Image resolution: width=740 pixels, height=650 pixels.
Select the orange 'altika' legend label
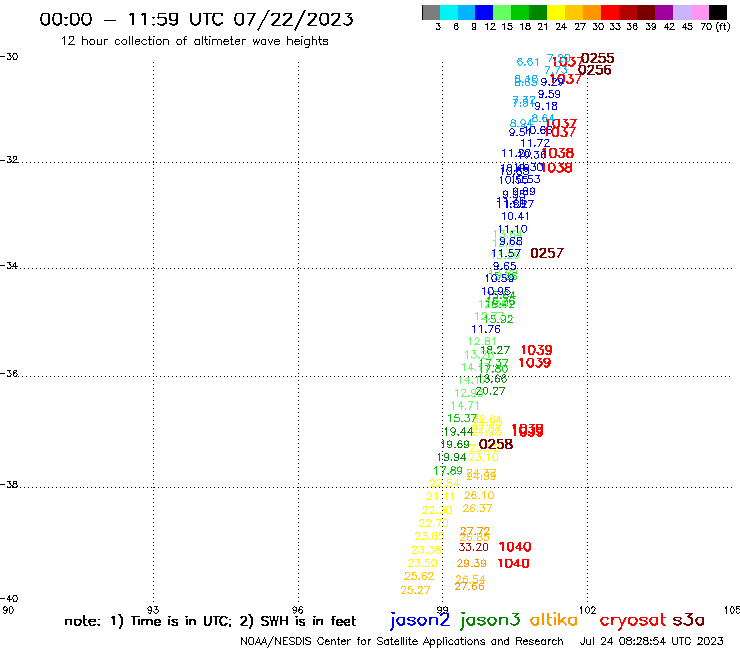(554, 619)
